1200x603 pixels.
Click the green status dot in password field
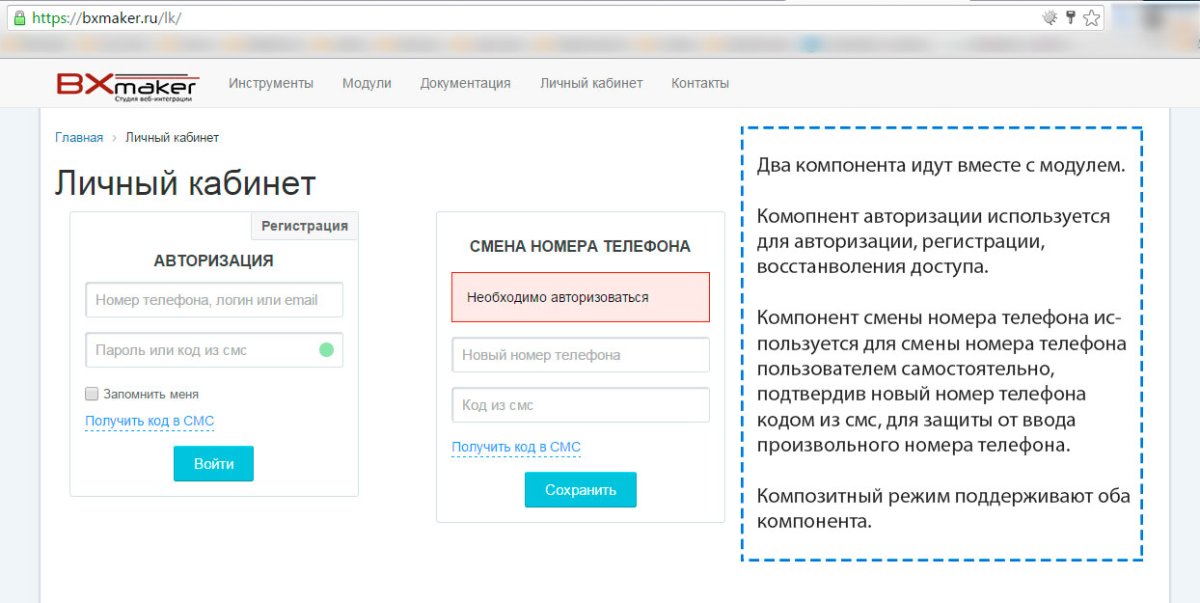pyautogui.click(x=325, y=350)
